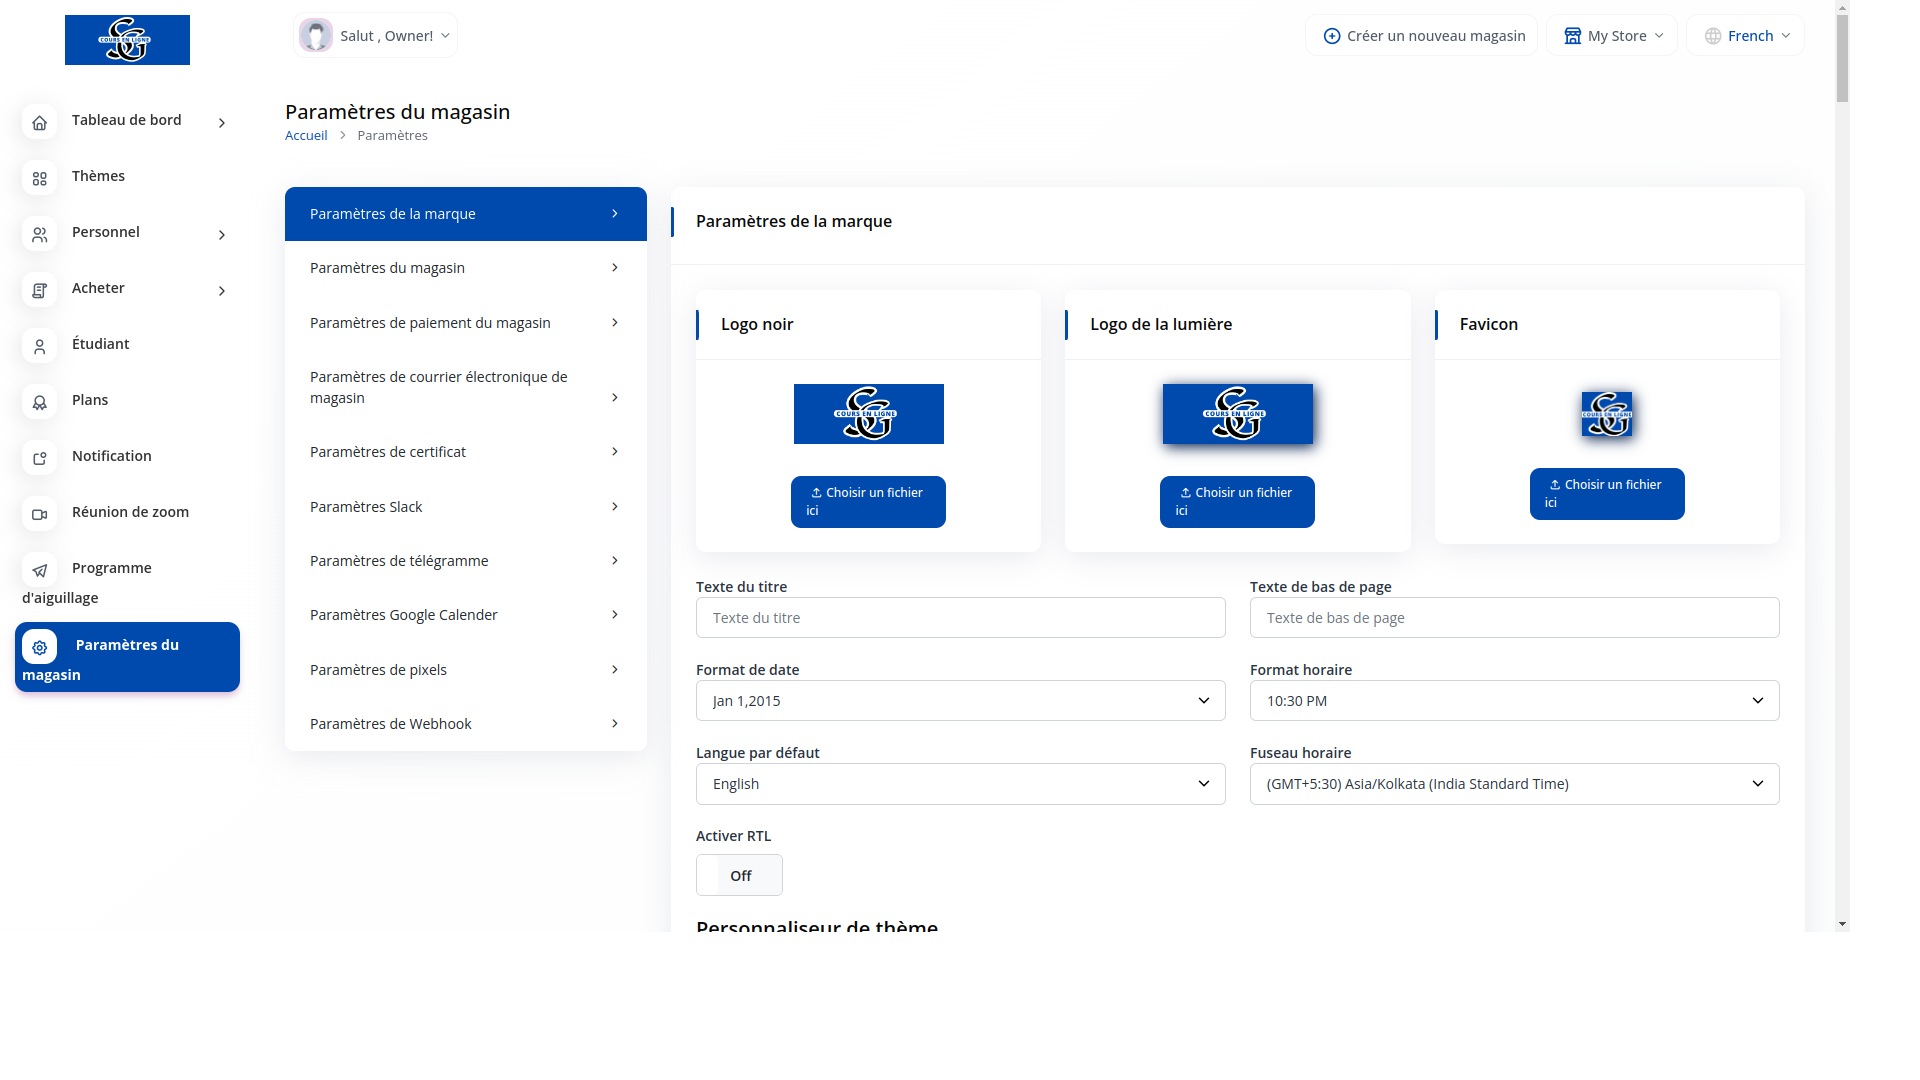Click the Thèmes grid icon in sidebar

click(39, 178)
